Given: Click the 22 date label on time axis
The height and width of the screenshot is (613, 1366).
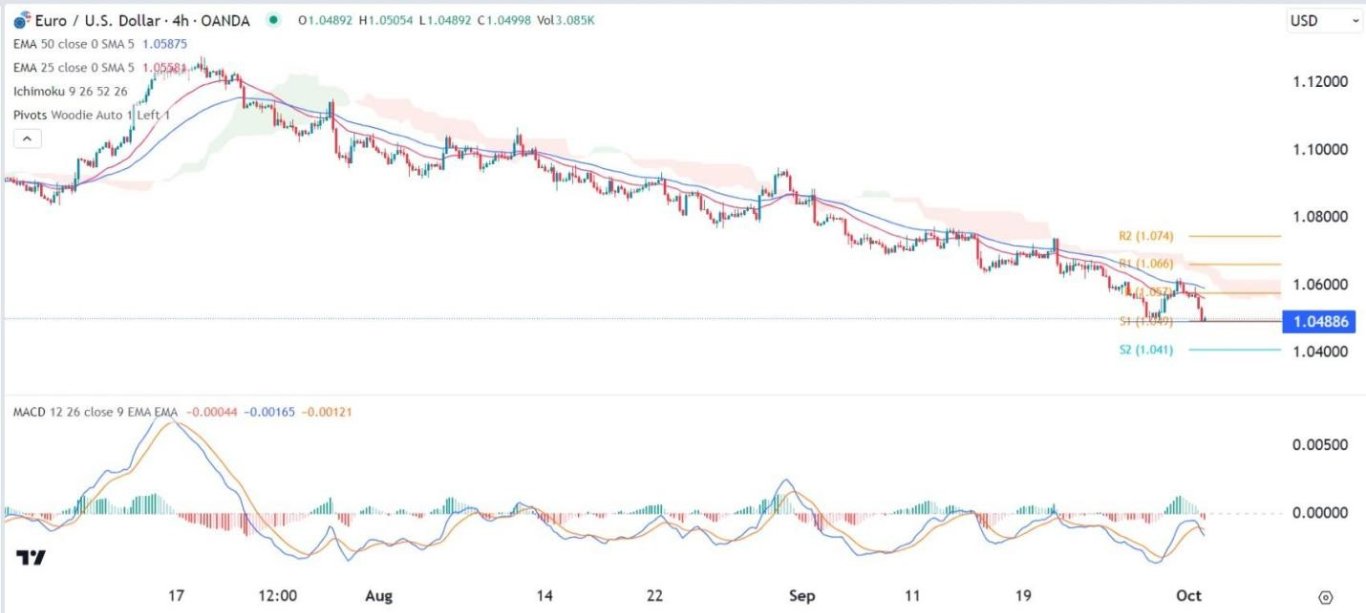Looking at the screenshot, I should tap(654, 596).
